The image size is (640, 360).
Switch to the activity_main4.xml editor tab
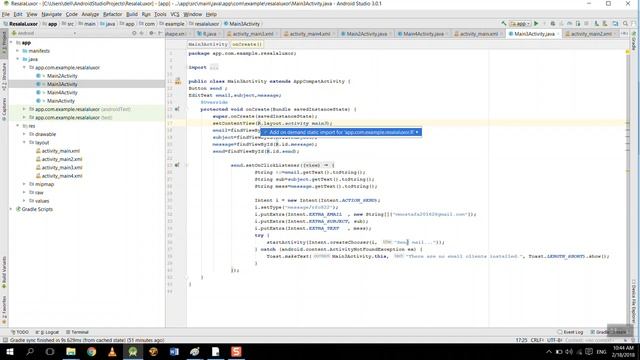click(309, 33)
